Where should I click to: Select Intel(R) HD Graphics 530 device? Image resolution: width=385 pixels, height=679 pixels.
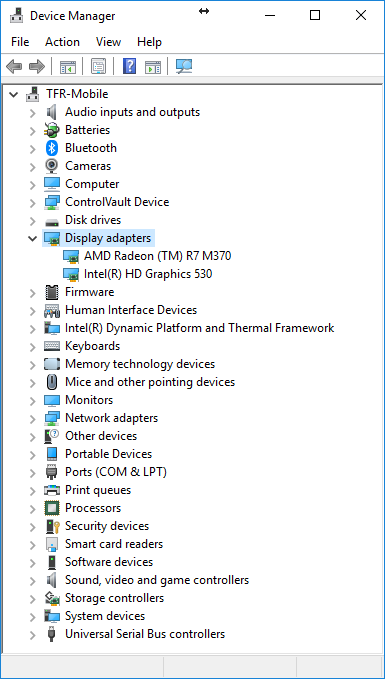click(148, 274)
